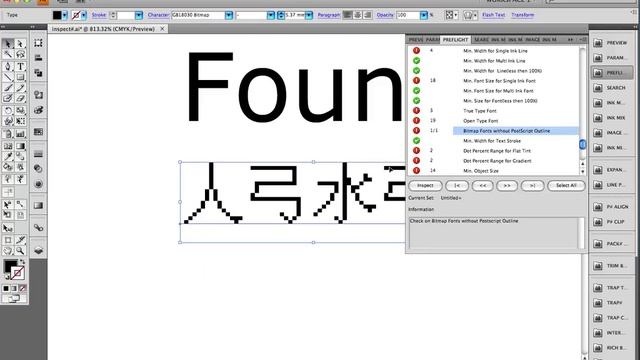
Task: Select the Type tool
Action: 20,66
